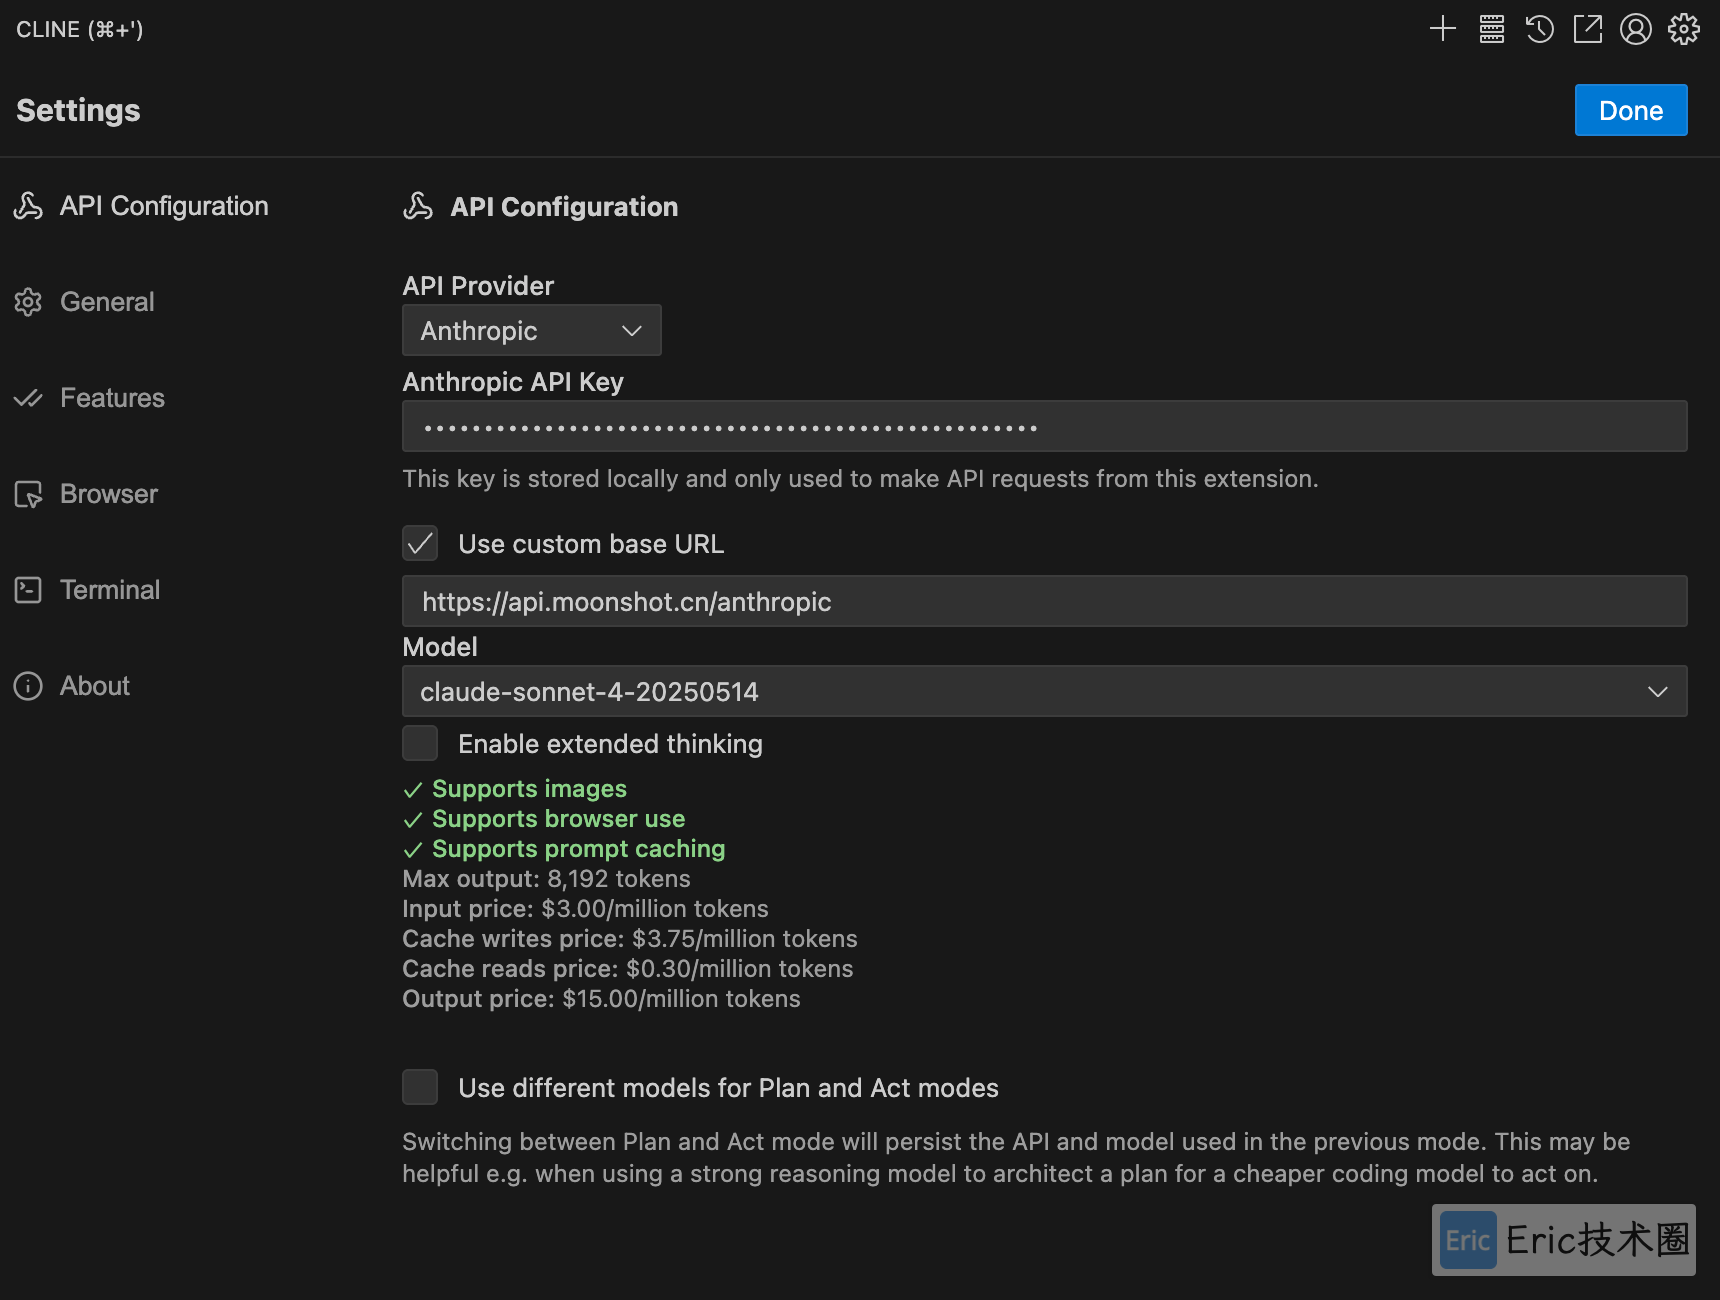Open the API Configuration tab
This screenshot has height=1300, width=1720.
click(x=164, y=206)
